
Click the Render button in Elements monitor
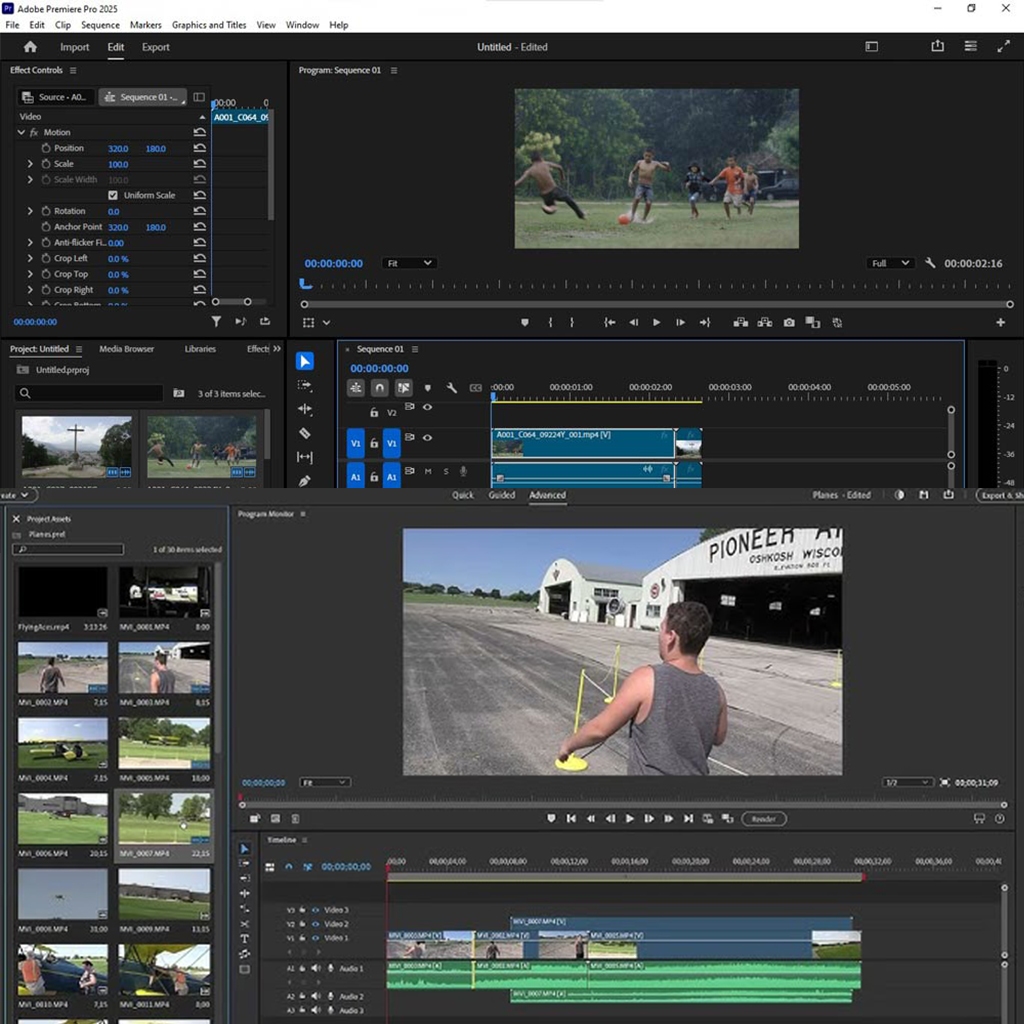763,819
